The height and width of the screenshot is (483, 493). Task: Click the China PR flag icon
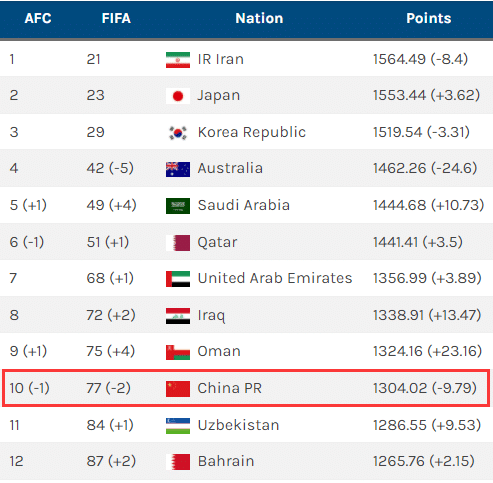tap(178, 389)
